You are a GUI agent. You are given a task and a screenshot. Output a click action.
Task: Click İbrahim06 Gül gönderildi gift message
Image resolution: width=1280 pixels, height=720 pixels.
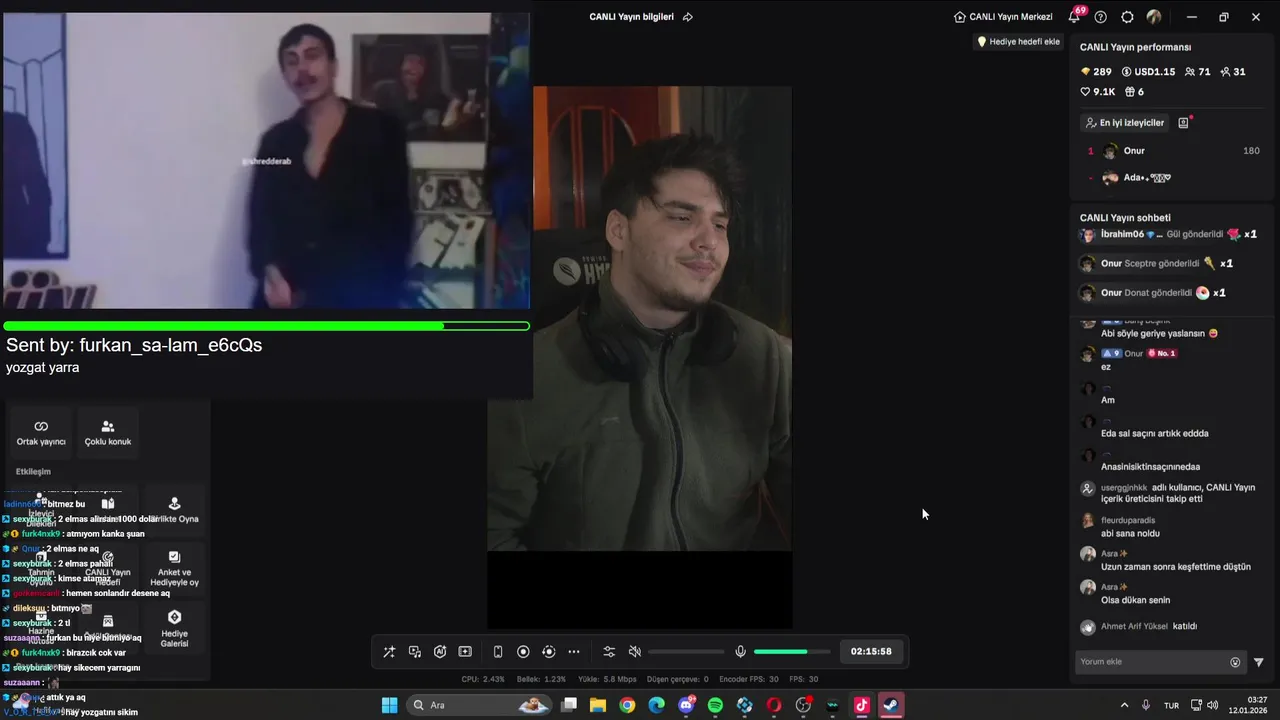(1168, 235)
